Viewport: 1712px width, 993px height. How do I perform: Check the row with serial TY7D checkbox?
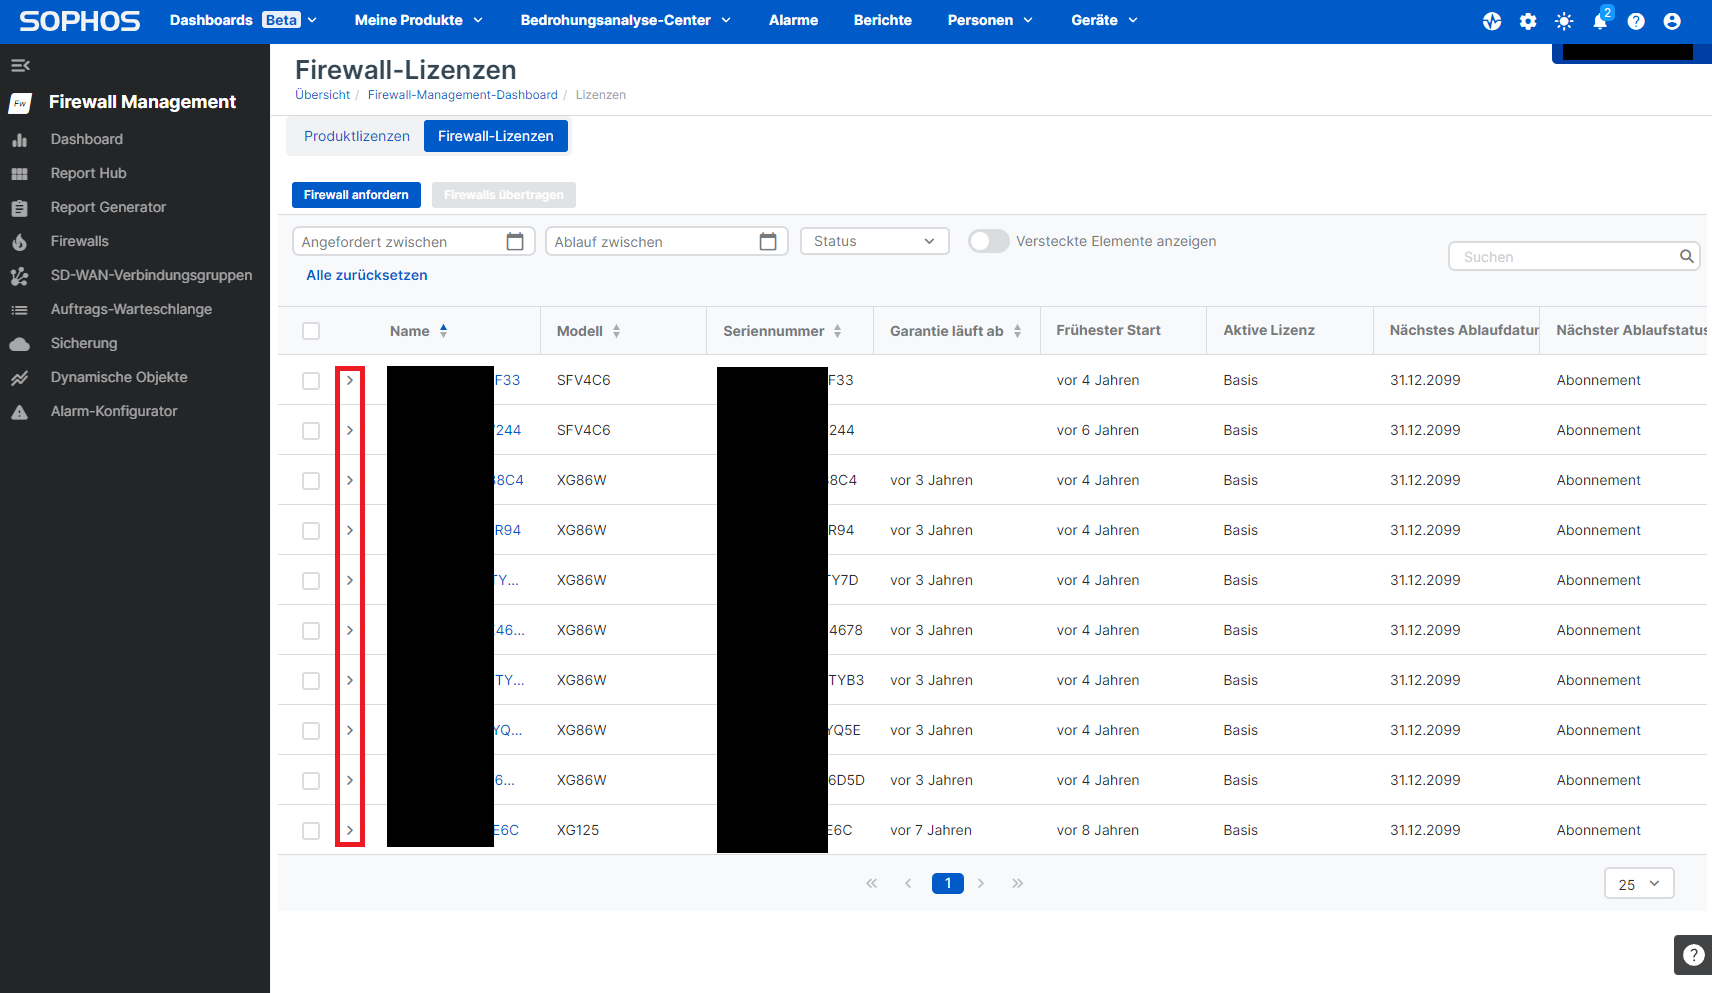coord(311,581)
